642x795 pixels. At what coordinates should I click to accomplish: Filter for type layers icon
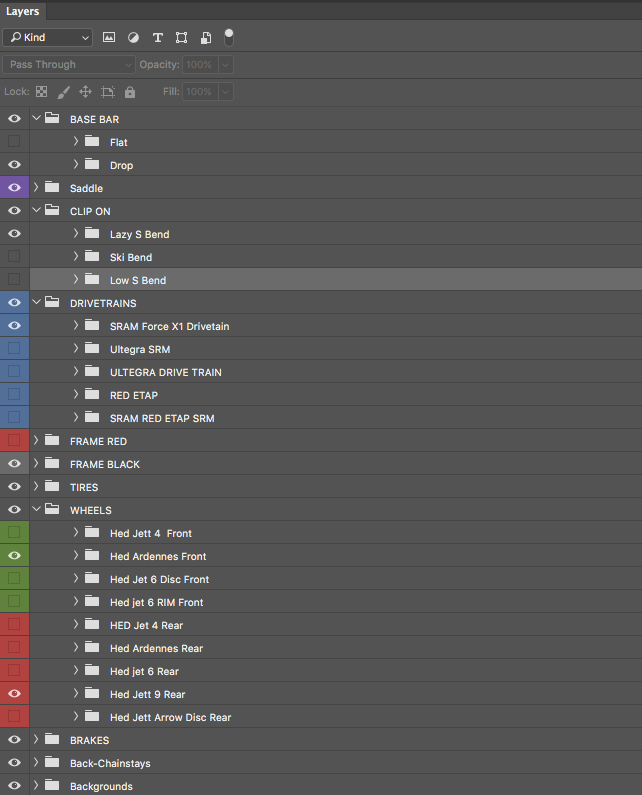pyautogui.click(x=158, y=38)
